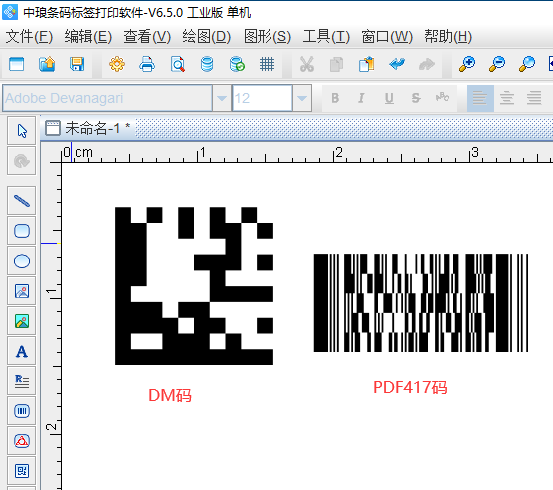Create a new label document

[17, 64]
